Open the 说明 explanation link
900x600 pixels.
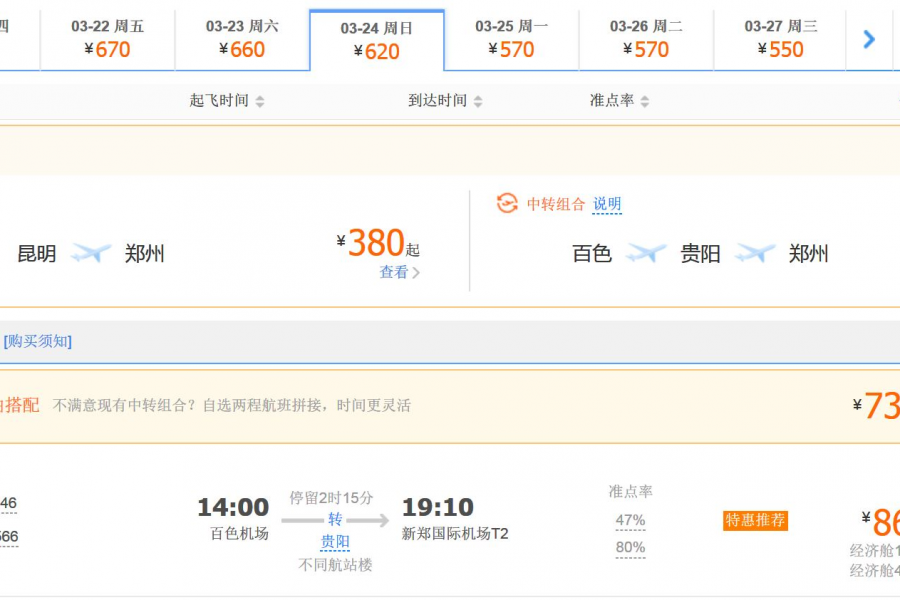pyautogui.click(x=608, y=203)
